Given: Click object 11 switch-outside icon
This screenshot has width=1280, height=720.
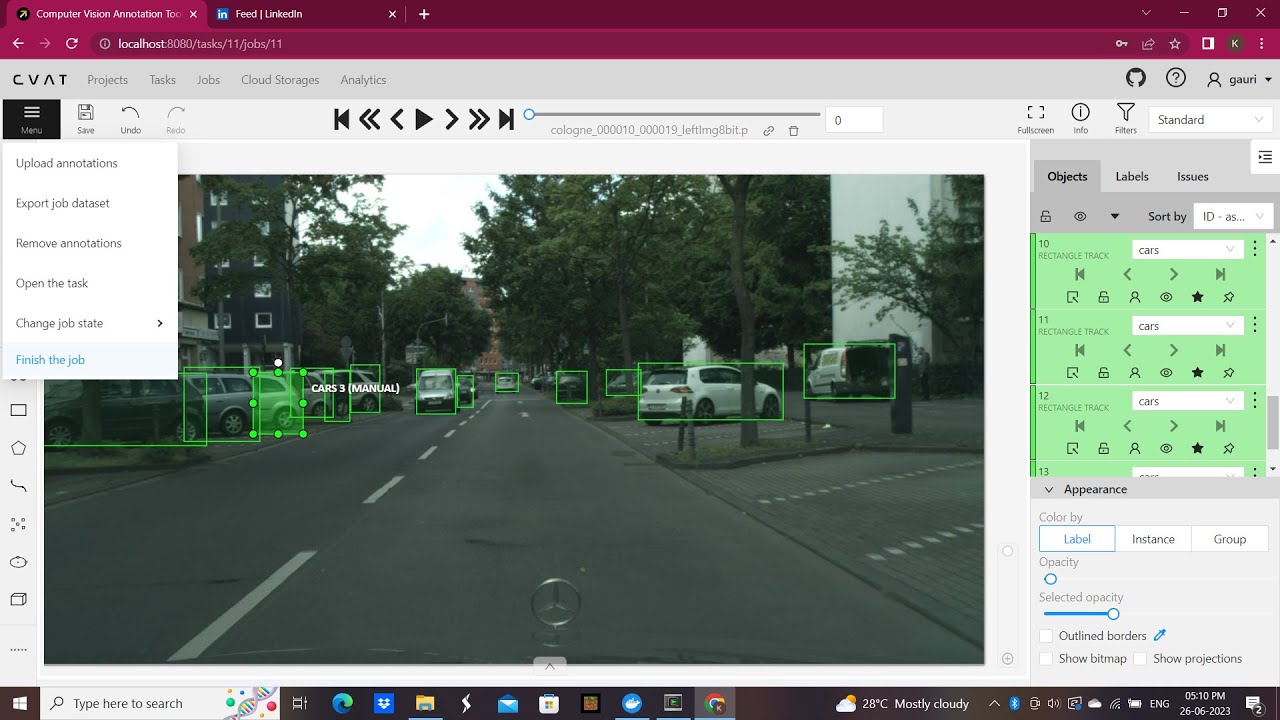Looking at the screenshot, I should click(x=1072, y=373).
